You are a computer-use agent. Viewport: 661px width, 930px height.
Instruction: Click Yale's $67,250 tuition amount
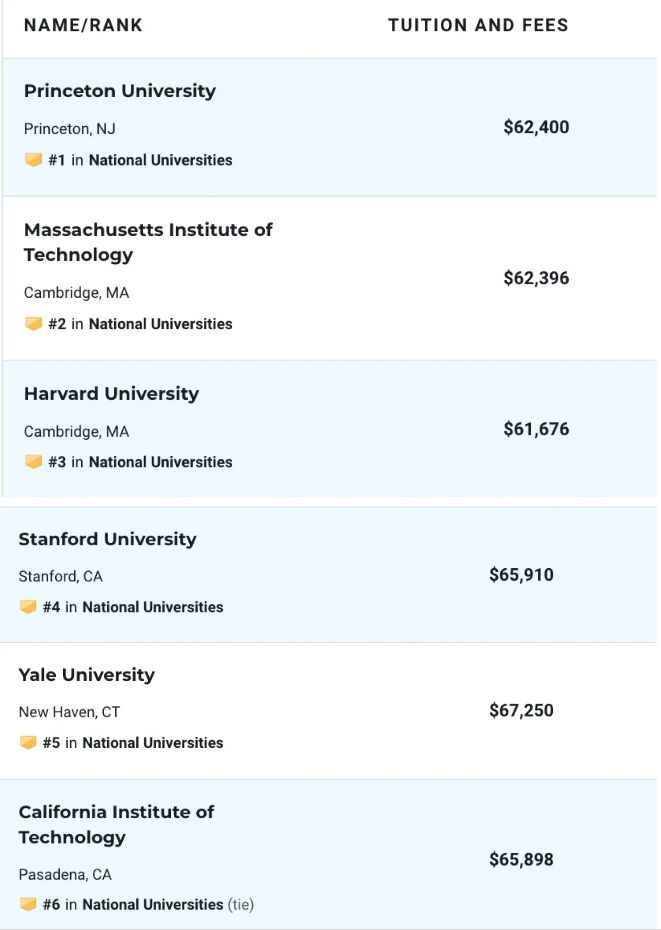tap(521, 711)
